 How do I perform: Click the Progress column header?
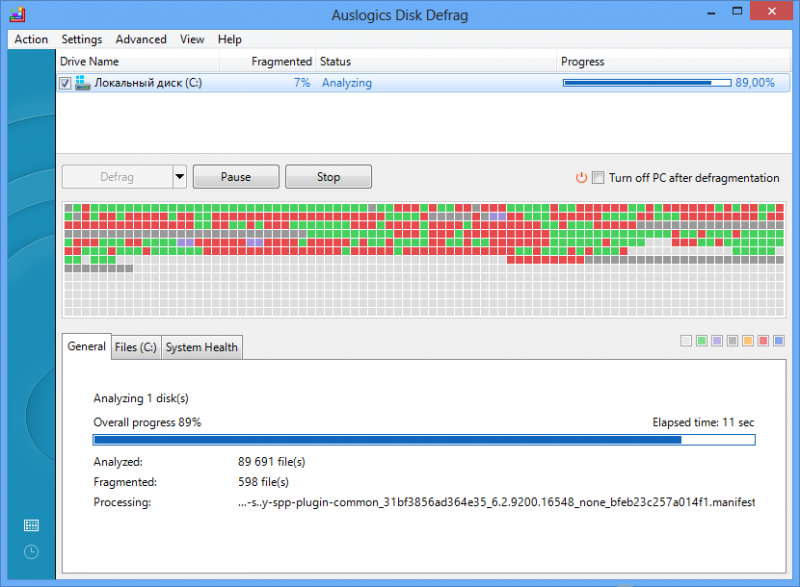pyautogui.click(x=673, y=61)
